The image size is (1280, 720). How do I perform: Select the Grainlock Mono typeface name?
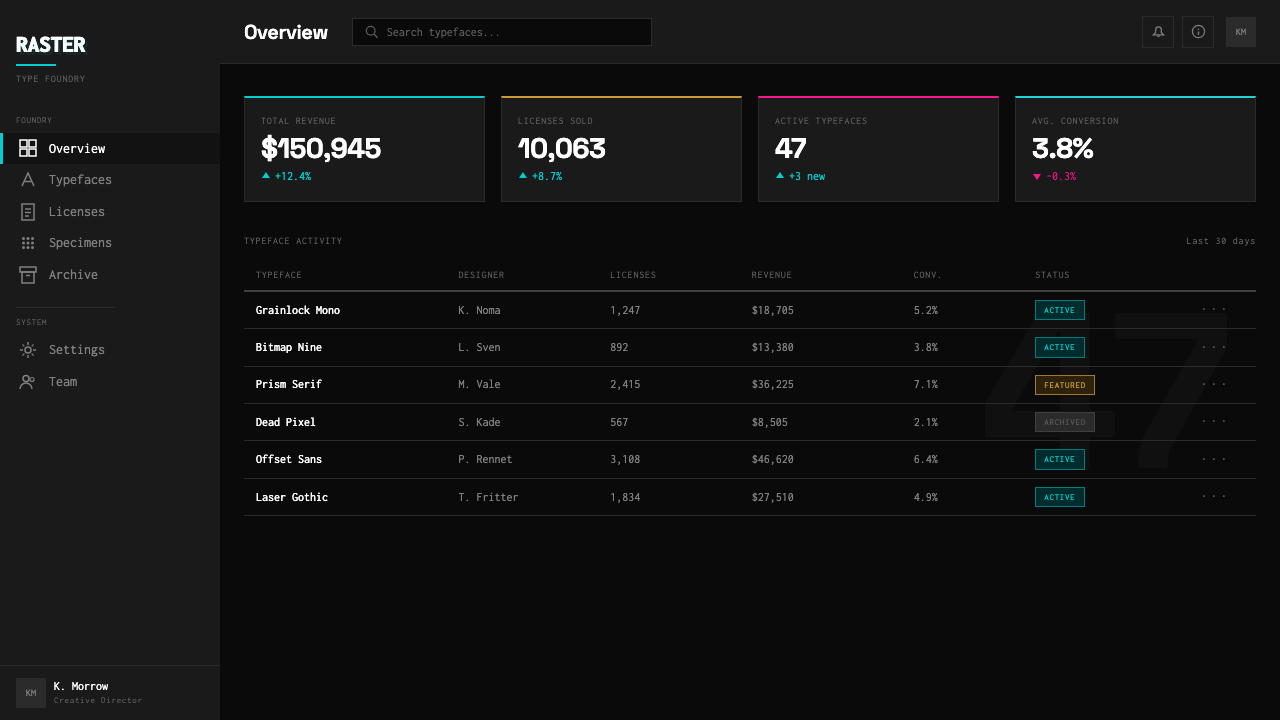click(x=298, y=310)
